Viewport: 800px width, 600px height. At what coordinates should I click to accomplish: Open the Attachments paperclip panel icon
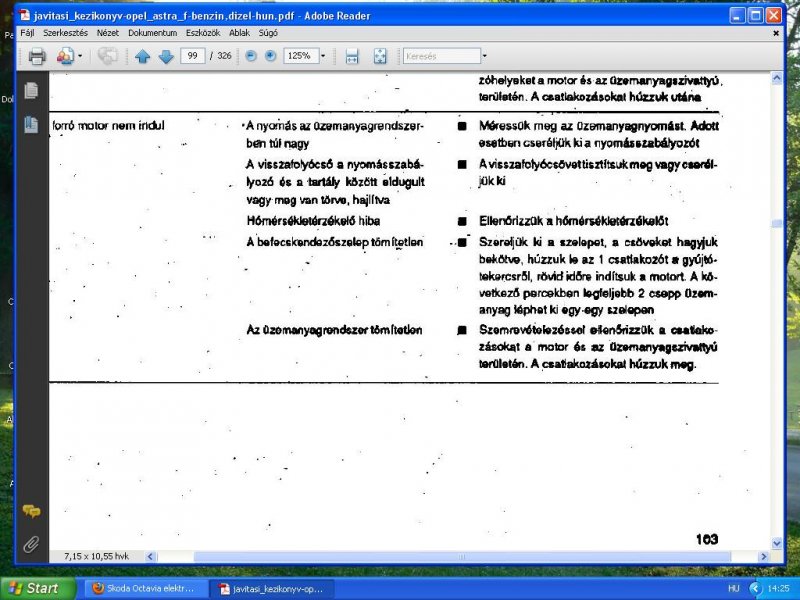[31, 544]
